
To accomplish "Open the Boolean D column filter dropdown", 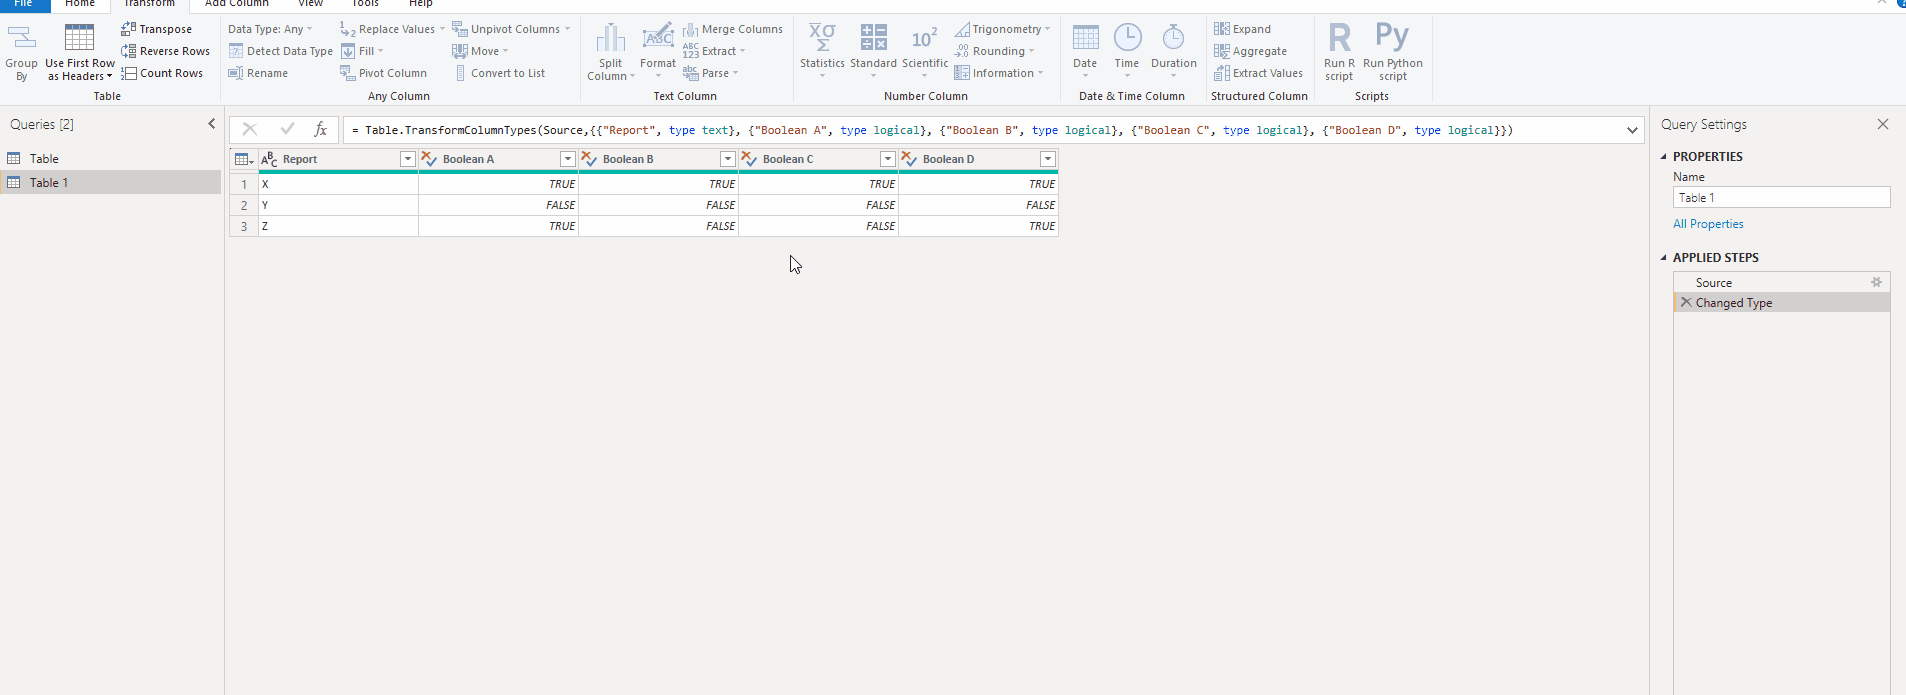I will pyautogui.click(x=1047, y=159).
